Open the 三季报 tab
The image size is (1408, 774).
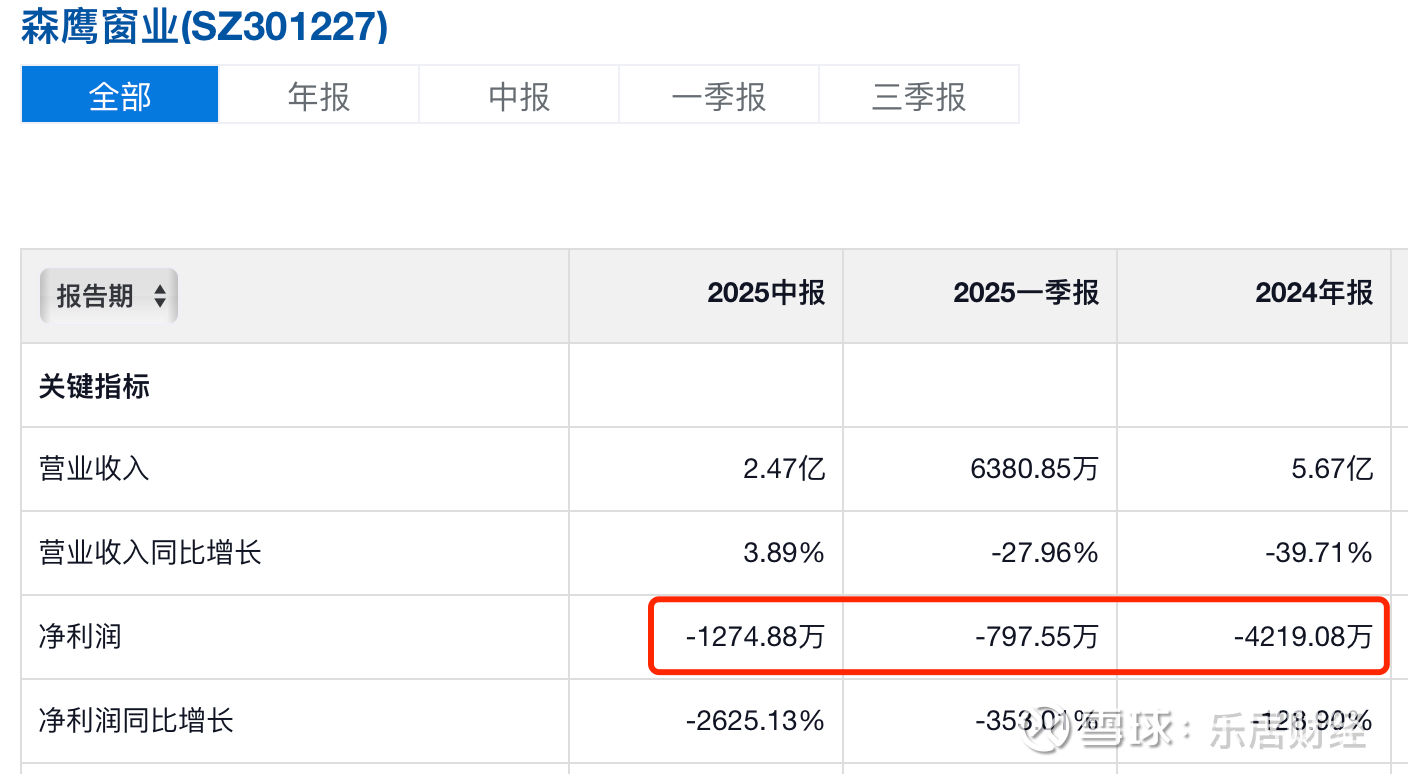point(919,96)
